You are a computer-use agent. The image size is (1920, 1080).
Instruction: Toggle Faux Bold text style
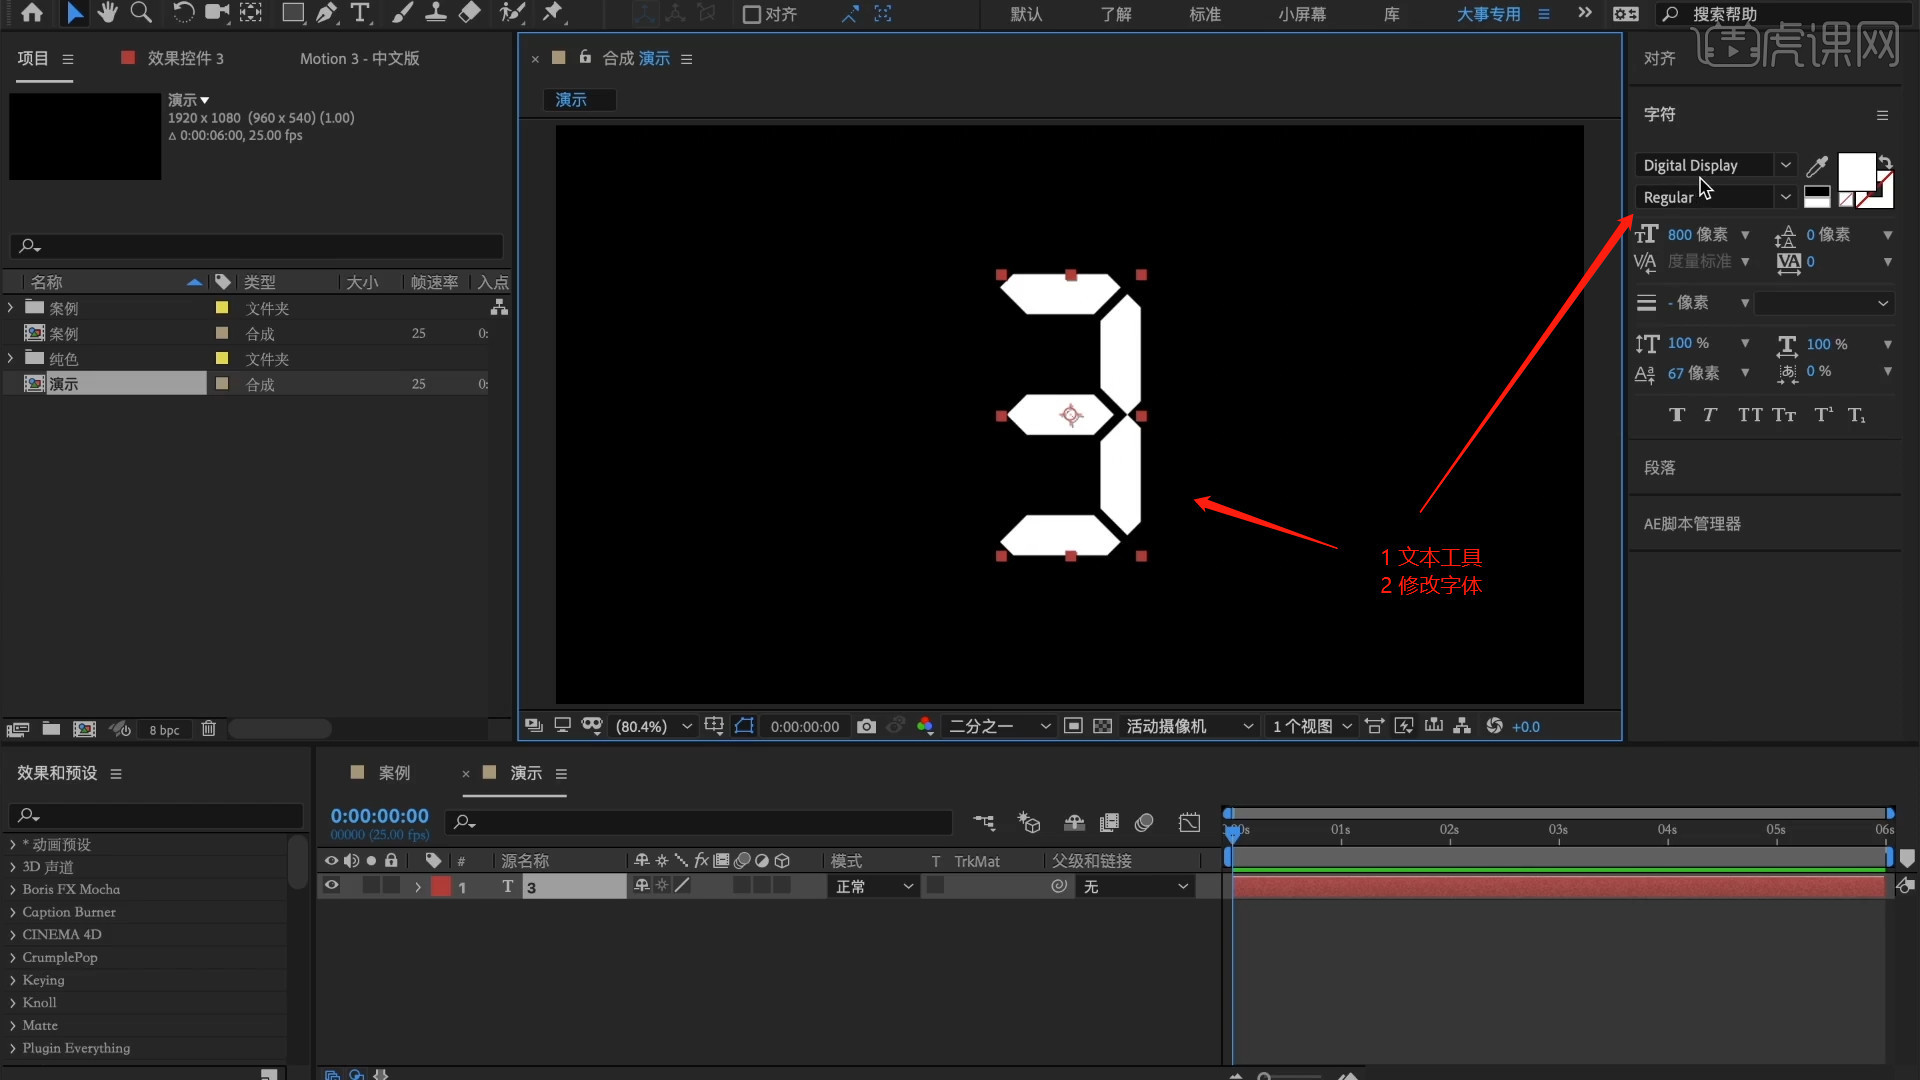tap(1677, 415)
